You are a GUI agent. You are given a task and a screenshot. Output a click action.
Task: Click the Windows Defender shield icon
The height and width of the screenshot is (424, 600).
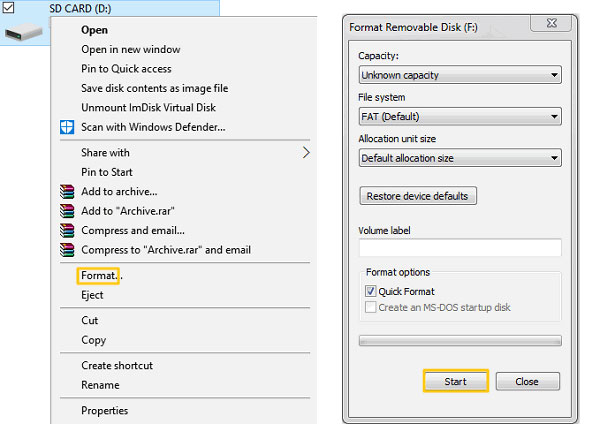click(67, 127)
